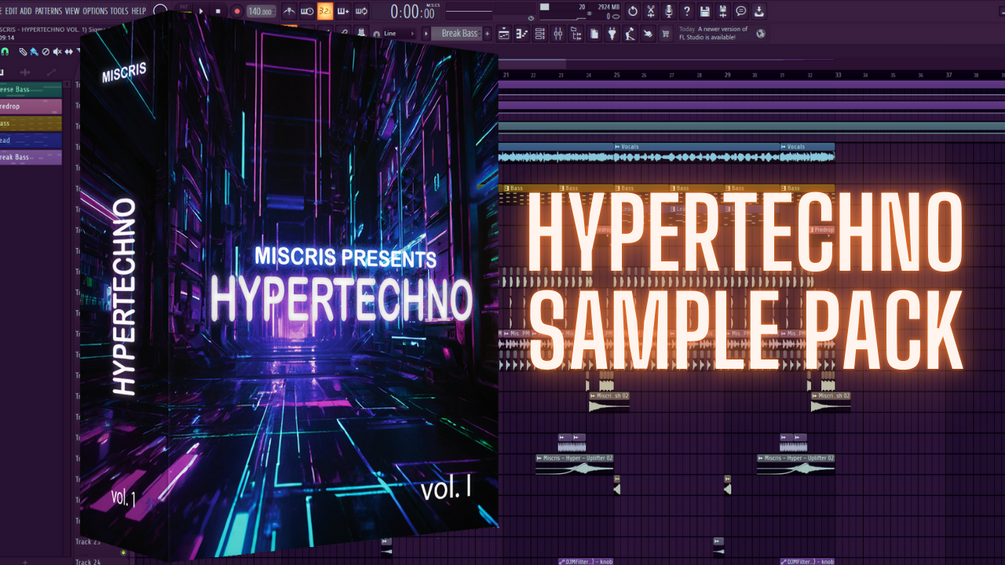This screenshot has width=1005, height=565.
Task: Click the download content library icon
Action: coord(759,11)
